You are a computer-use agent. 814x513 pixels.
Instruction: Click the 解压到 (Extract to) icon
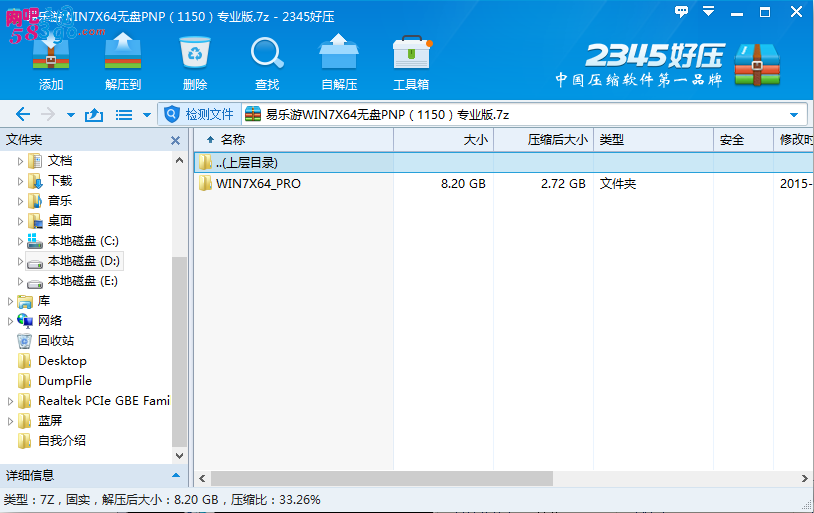[123, 51]
